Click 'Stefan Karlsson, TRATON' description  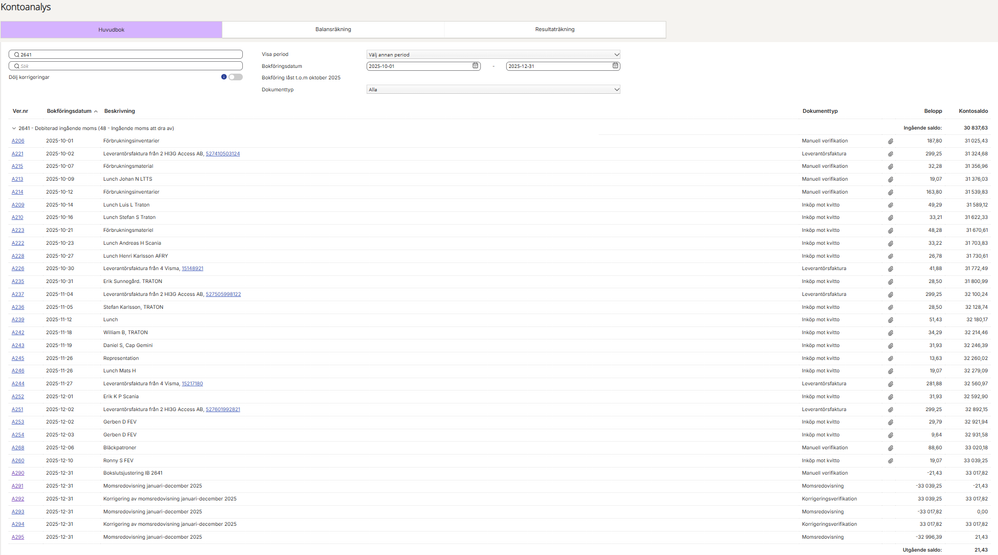tap(133, 307)
